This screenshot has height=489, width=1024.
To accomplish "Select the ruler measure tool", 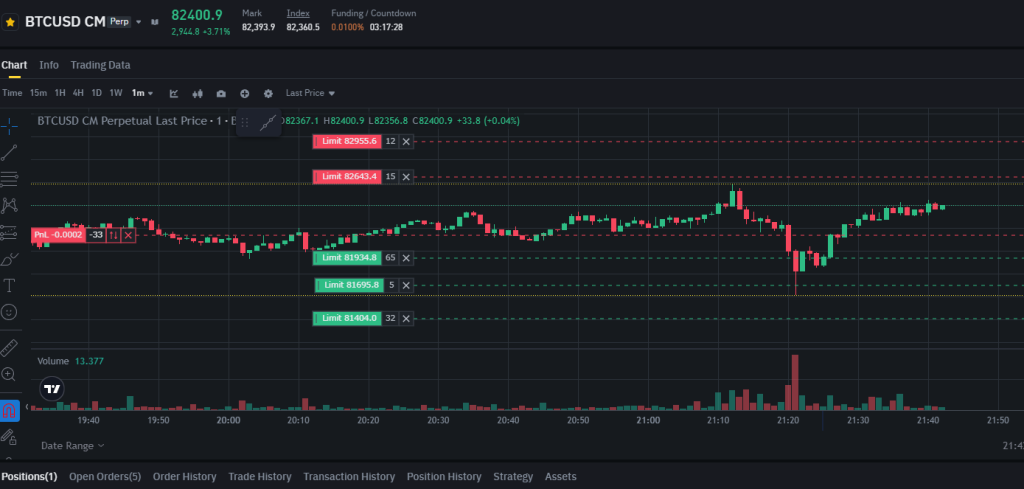I will [10, 347].
